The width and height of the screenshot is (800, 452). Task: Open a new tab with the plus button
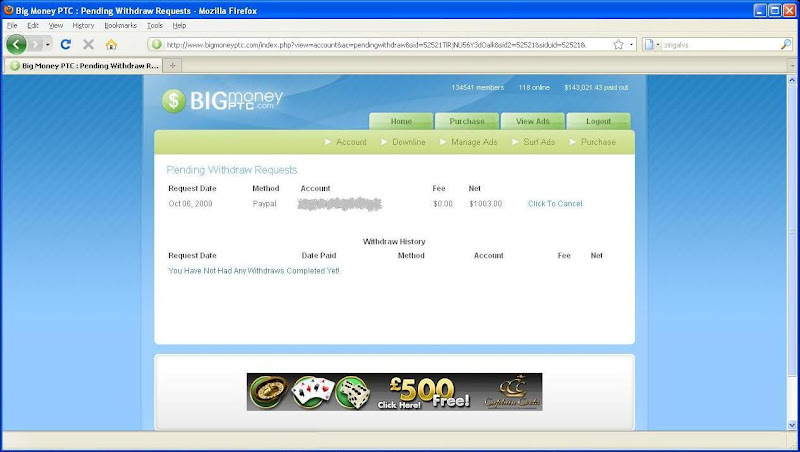point(172,65)
